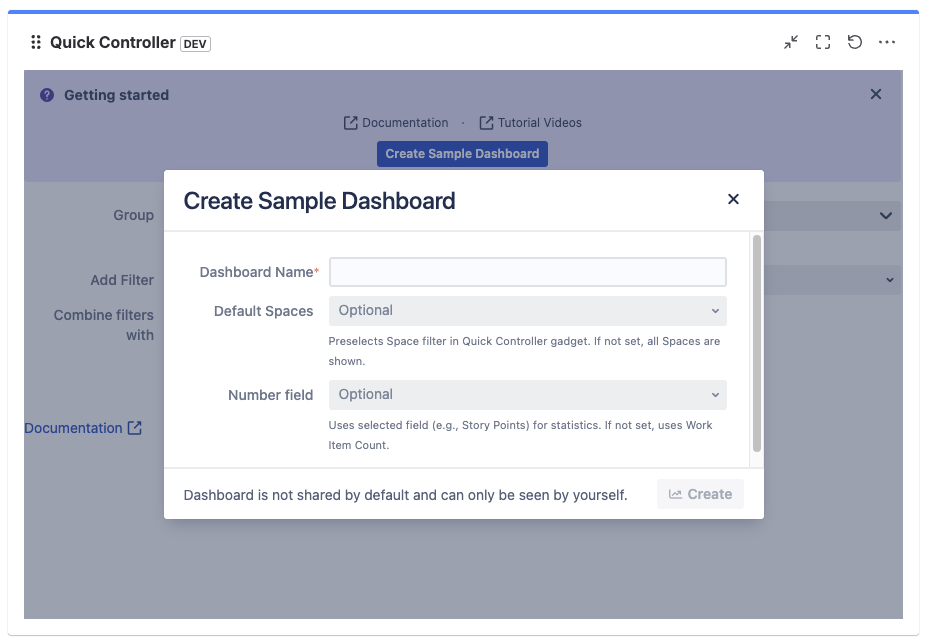Viewport: 926px width, 642px height.
Task: Open the more options (...) menu
Action: click(887, 42)
